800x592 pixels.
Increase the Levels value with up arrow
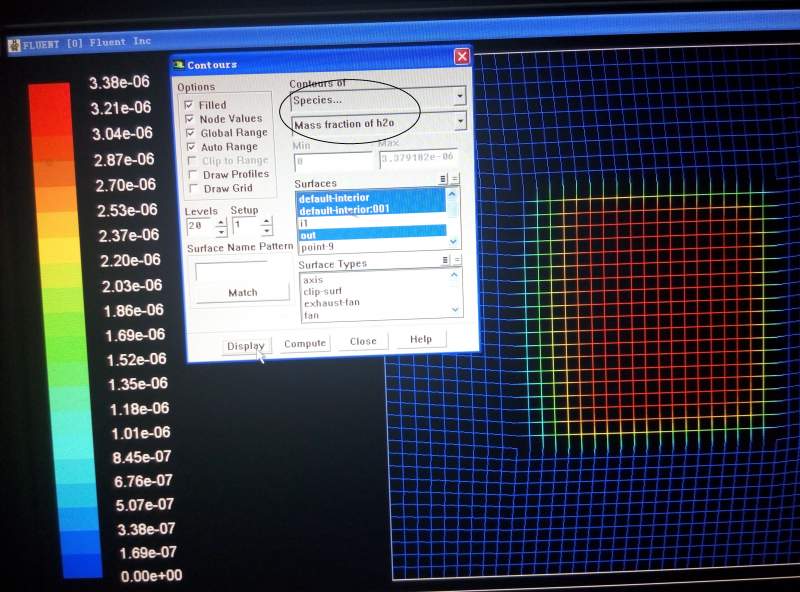[x=221, y=221]
